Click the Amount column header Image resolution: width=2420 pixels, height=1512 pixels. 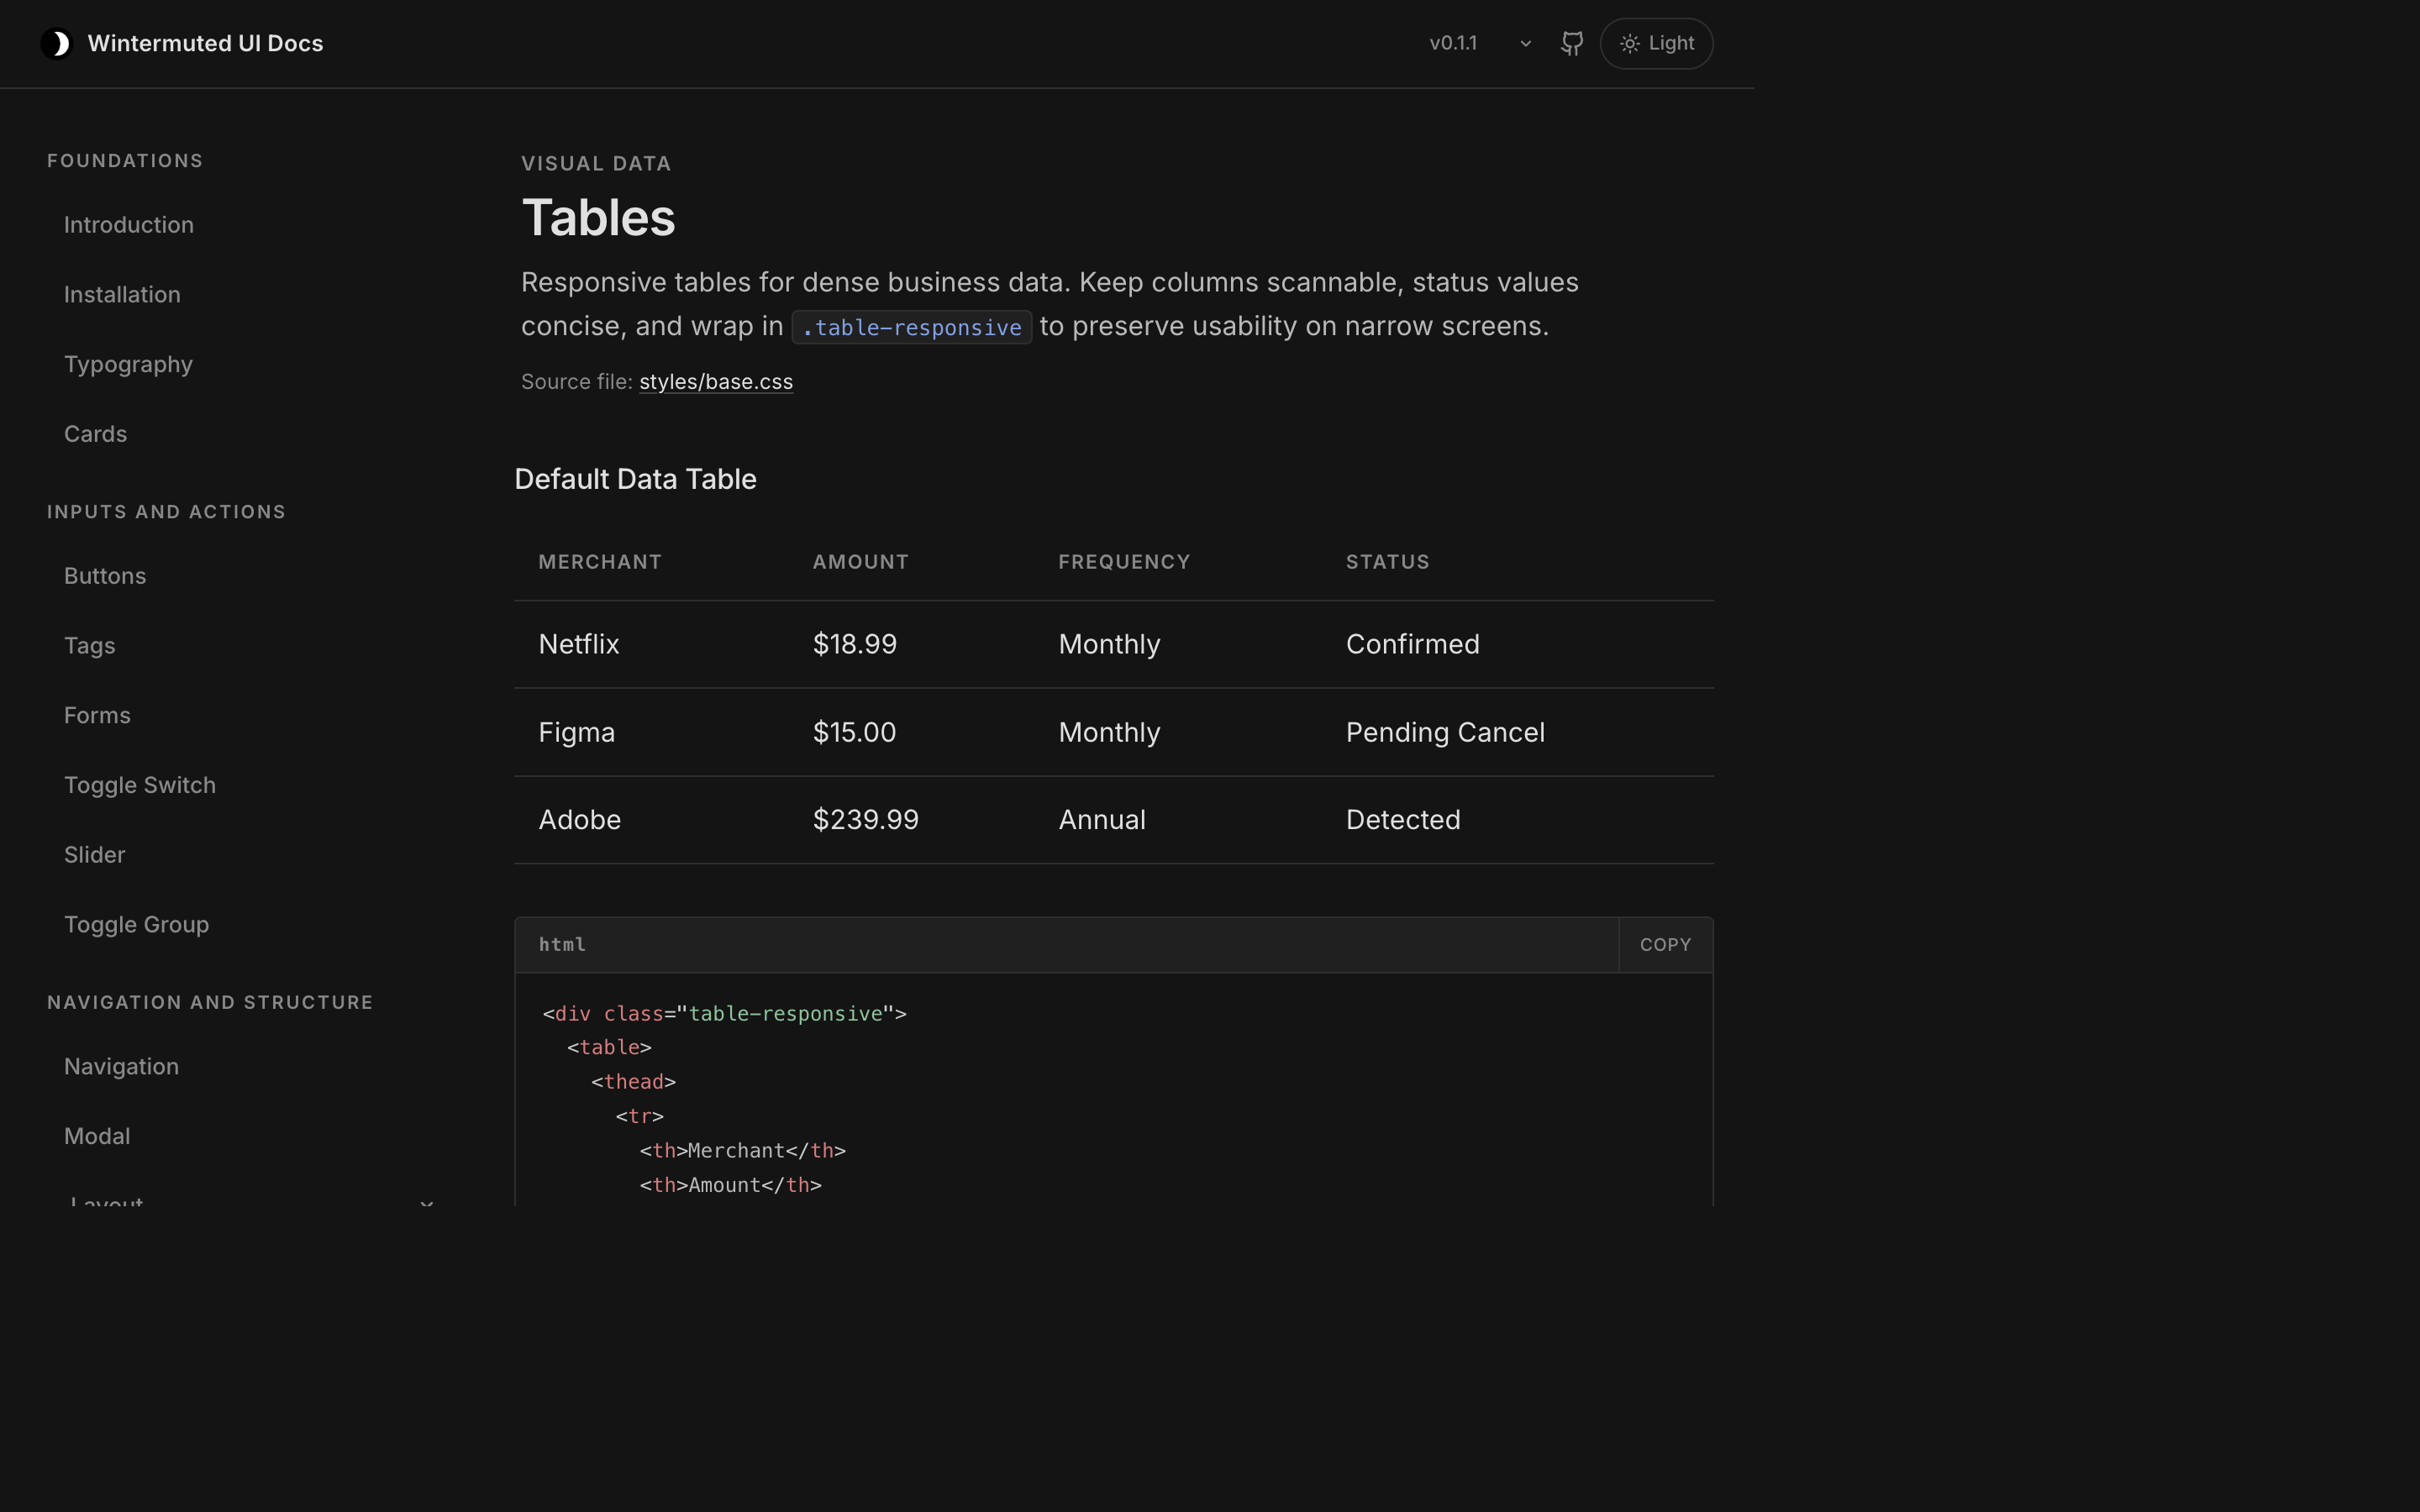[861, 562]
